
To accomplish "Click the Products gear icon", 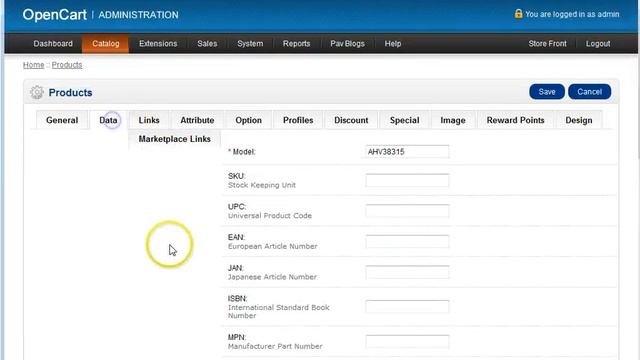I will pyautogui.click(x=37, y=93).
